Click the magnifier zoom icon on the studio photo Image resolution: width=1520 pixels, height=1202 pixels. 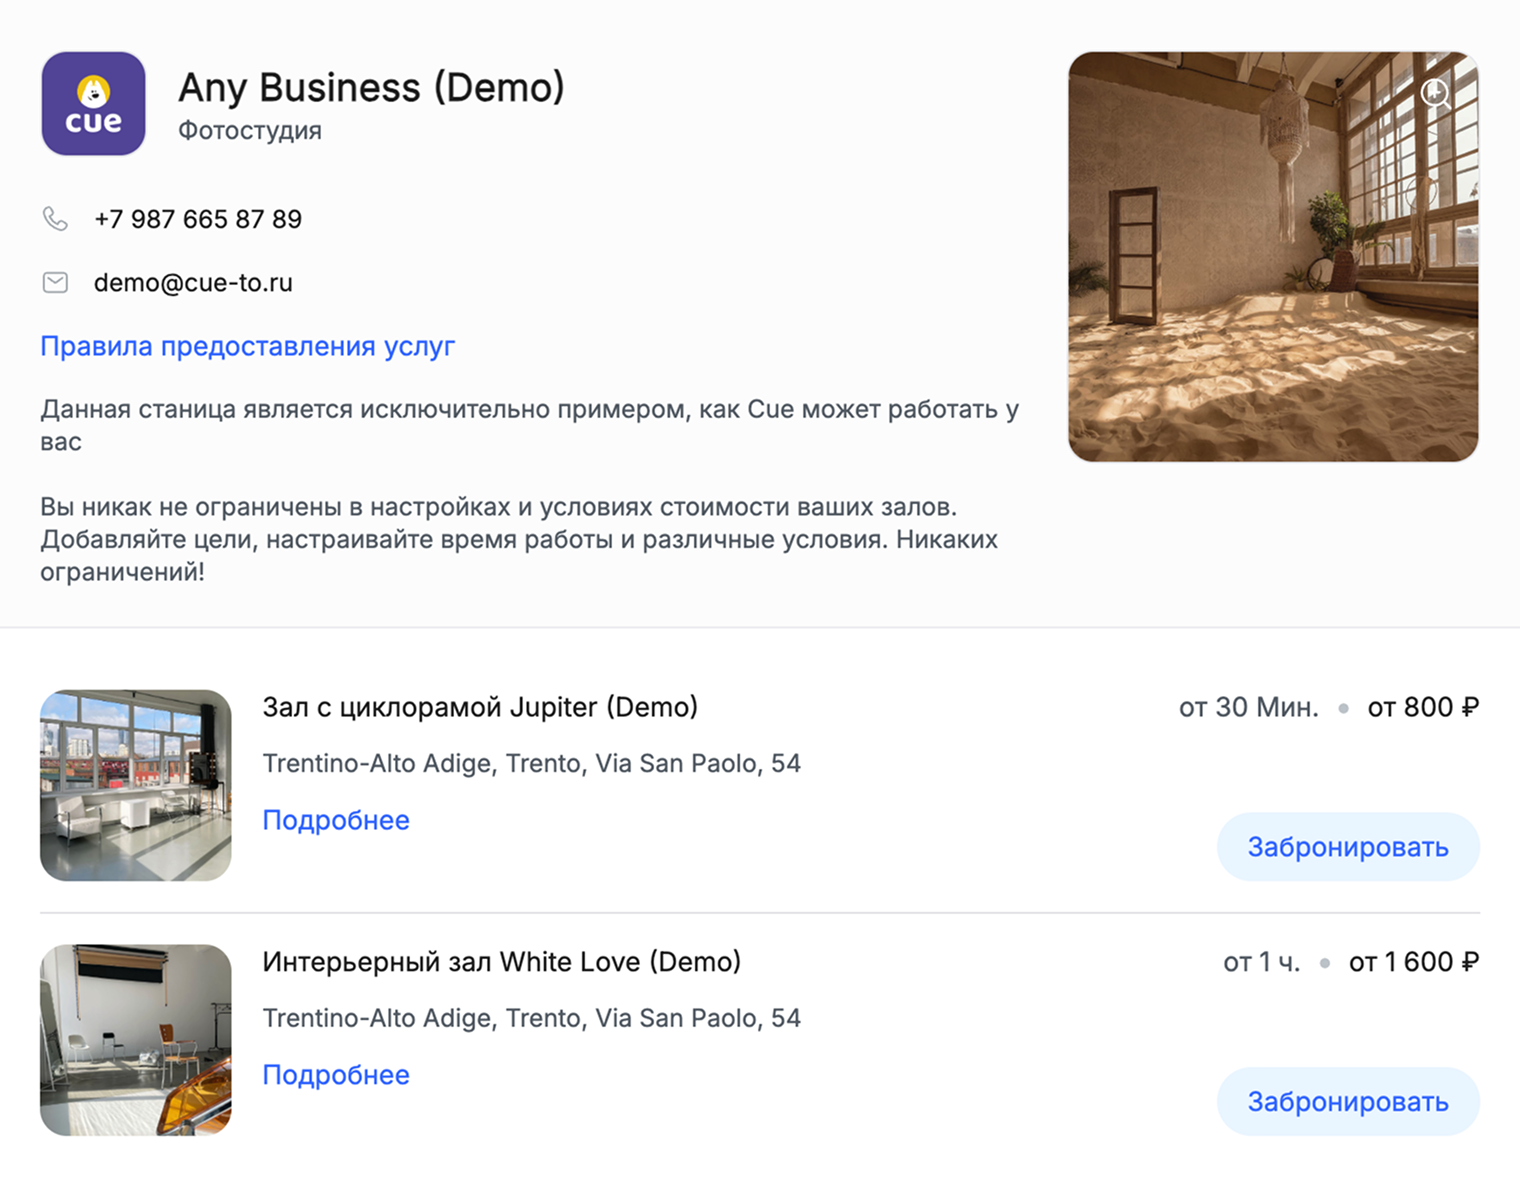point(1436,94)
